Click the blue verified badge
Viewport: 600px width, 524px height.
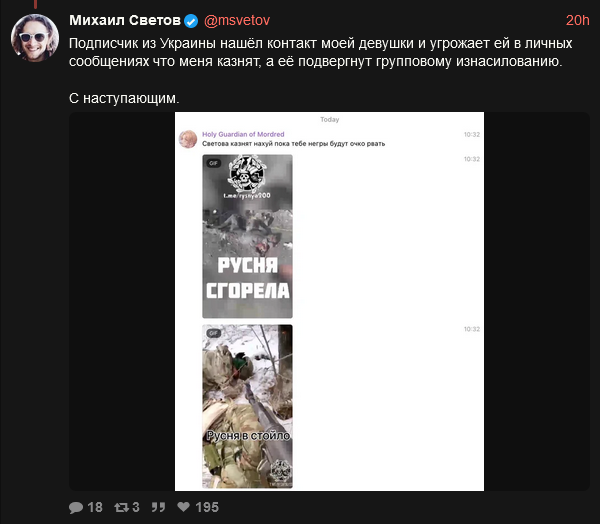191,21
